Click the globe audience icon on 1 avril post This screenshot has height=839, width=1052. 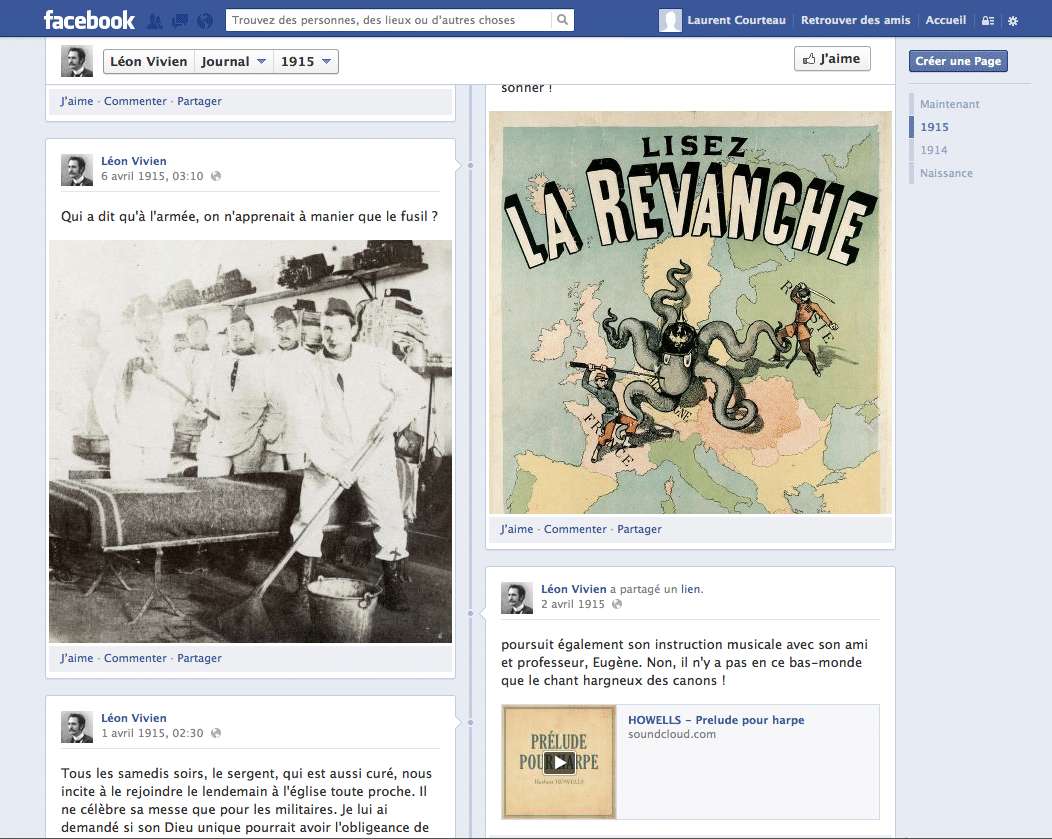(216, 733)
